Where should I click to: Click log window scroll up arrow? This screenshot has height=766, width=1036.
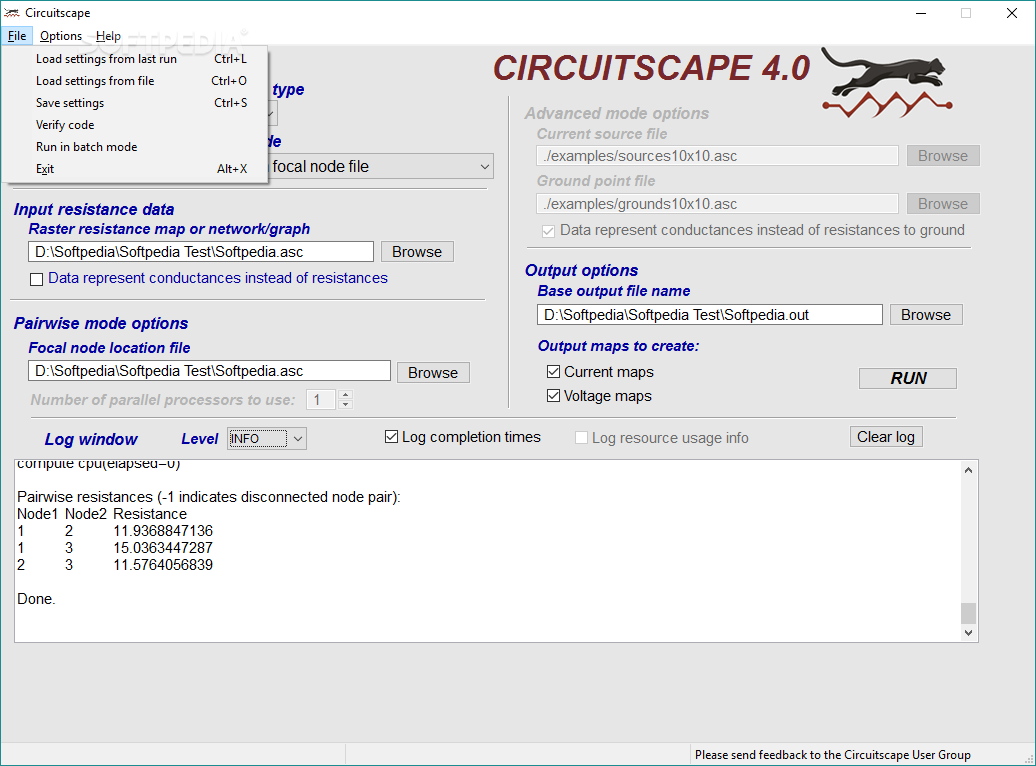click(968, 470)
